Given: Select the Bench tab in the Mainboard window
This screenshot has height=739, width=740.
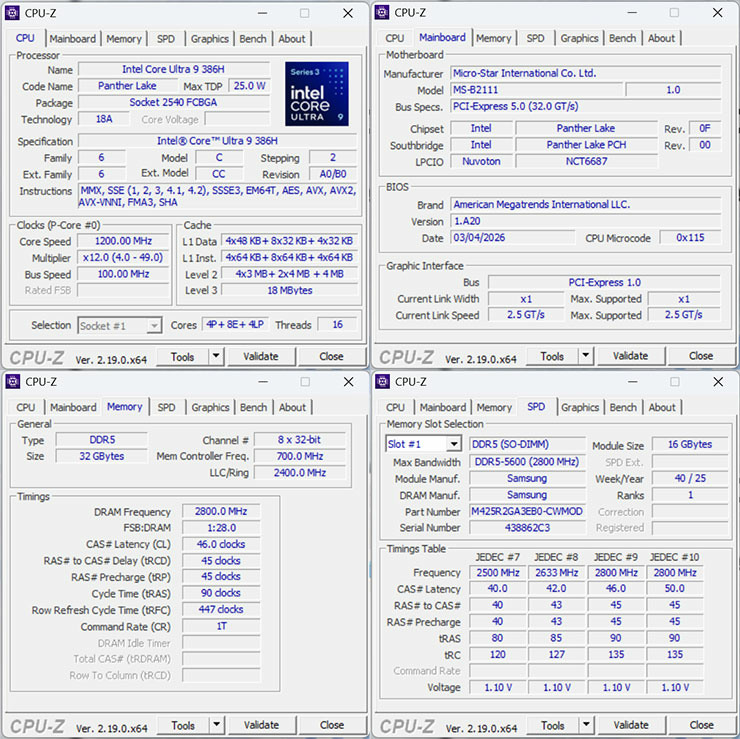Looking at the screenshot, I should click(622, 38).
